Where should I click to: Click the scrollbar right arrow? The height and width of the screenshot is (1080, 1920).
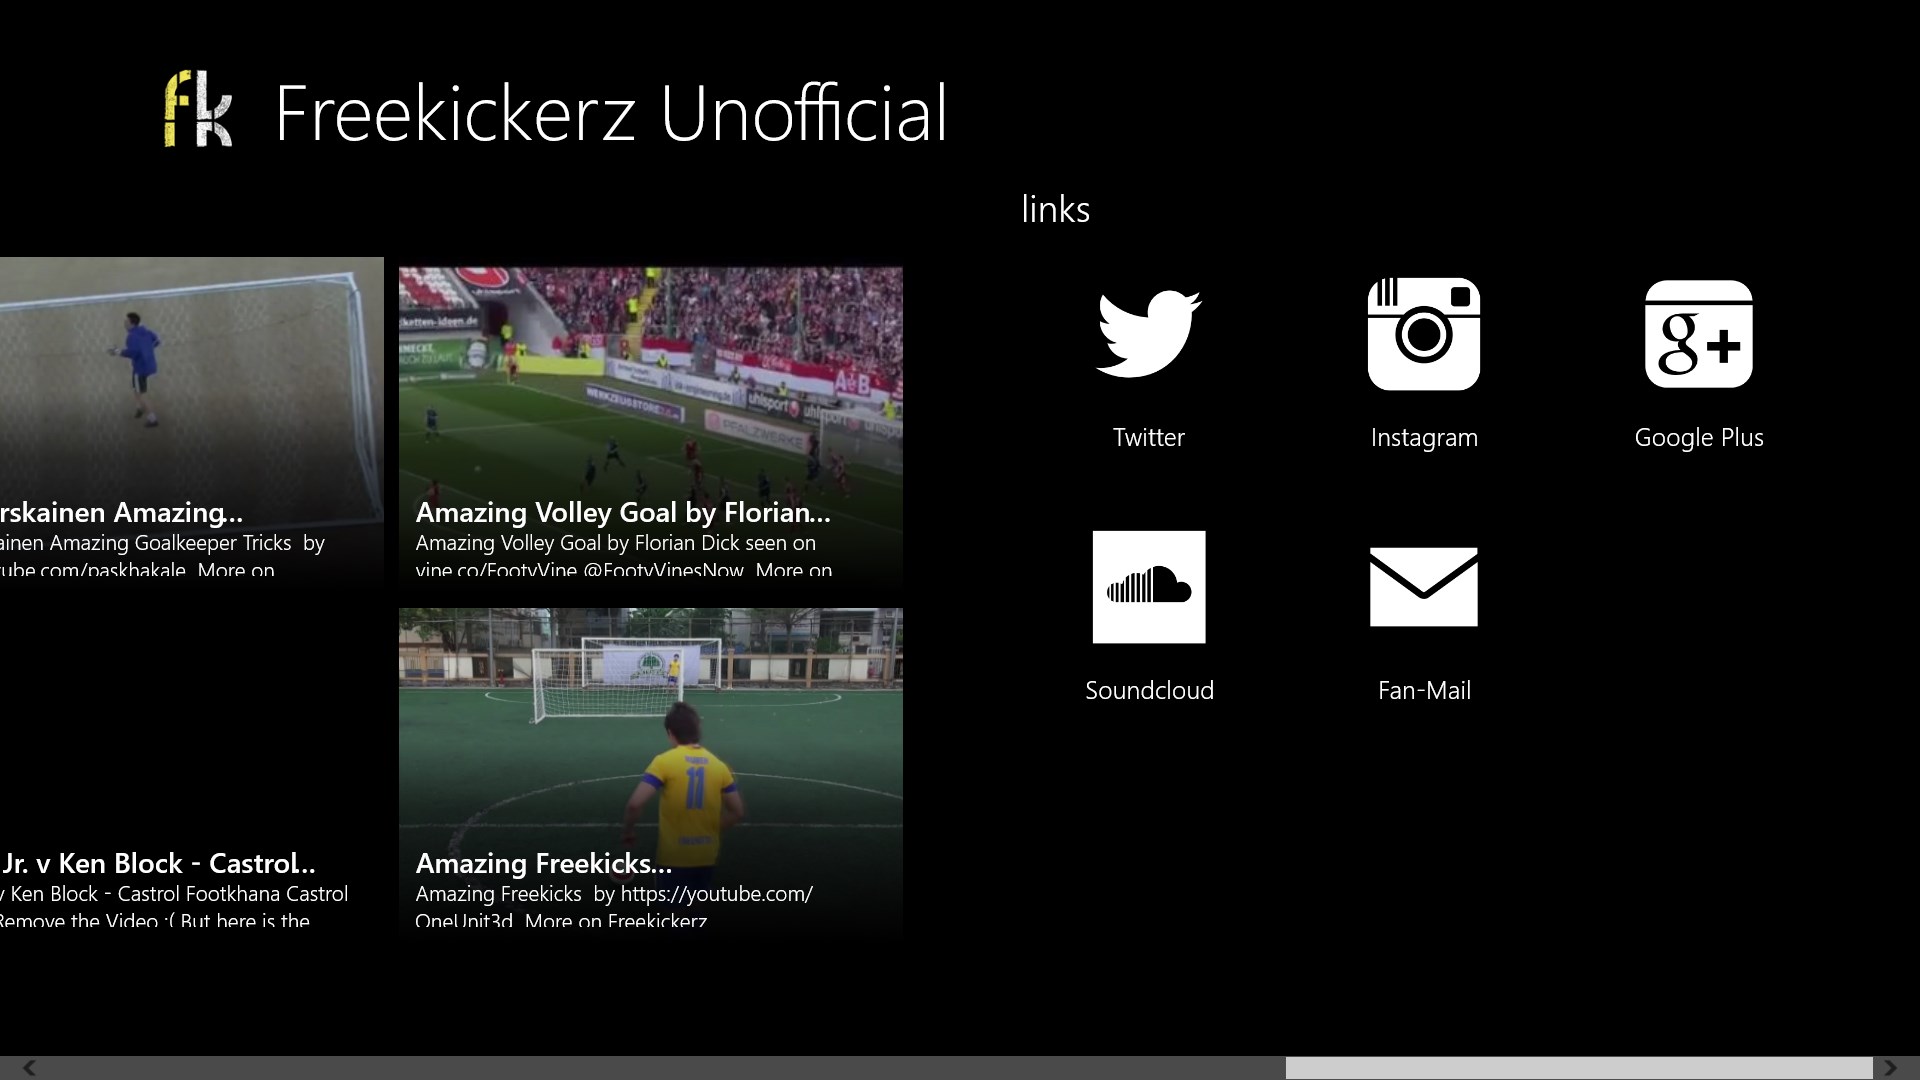[x=1890, y=1068]
